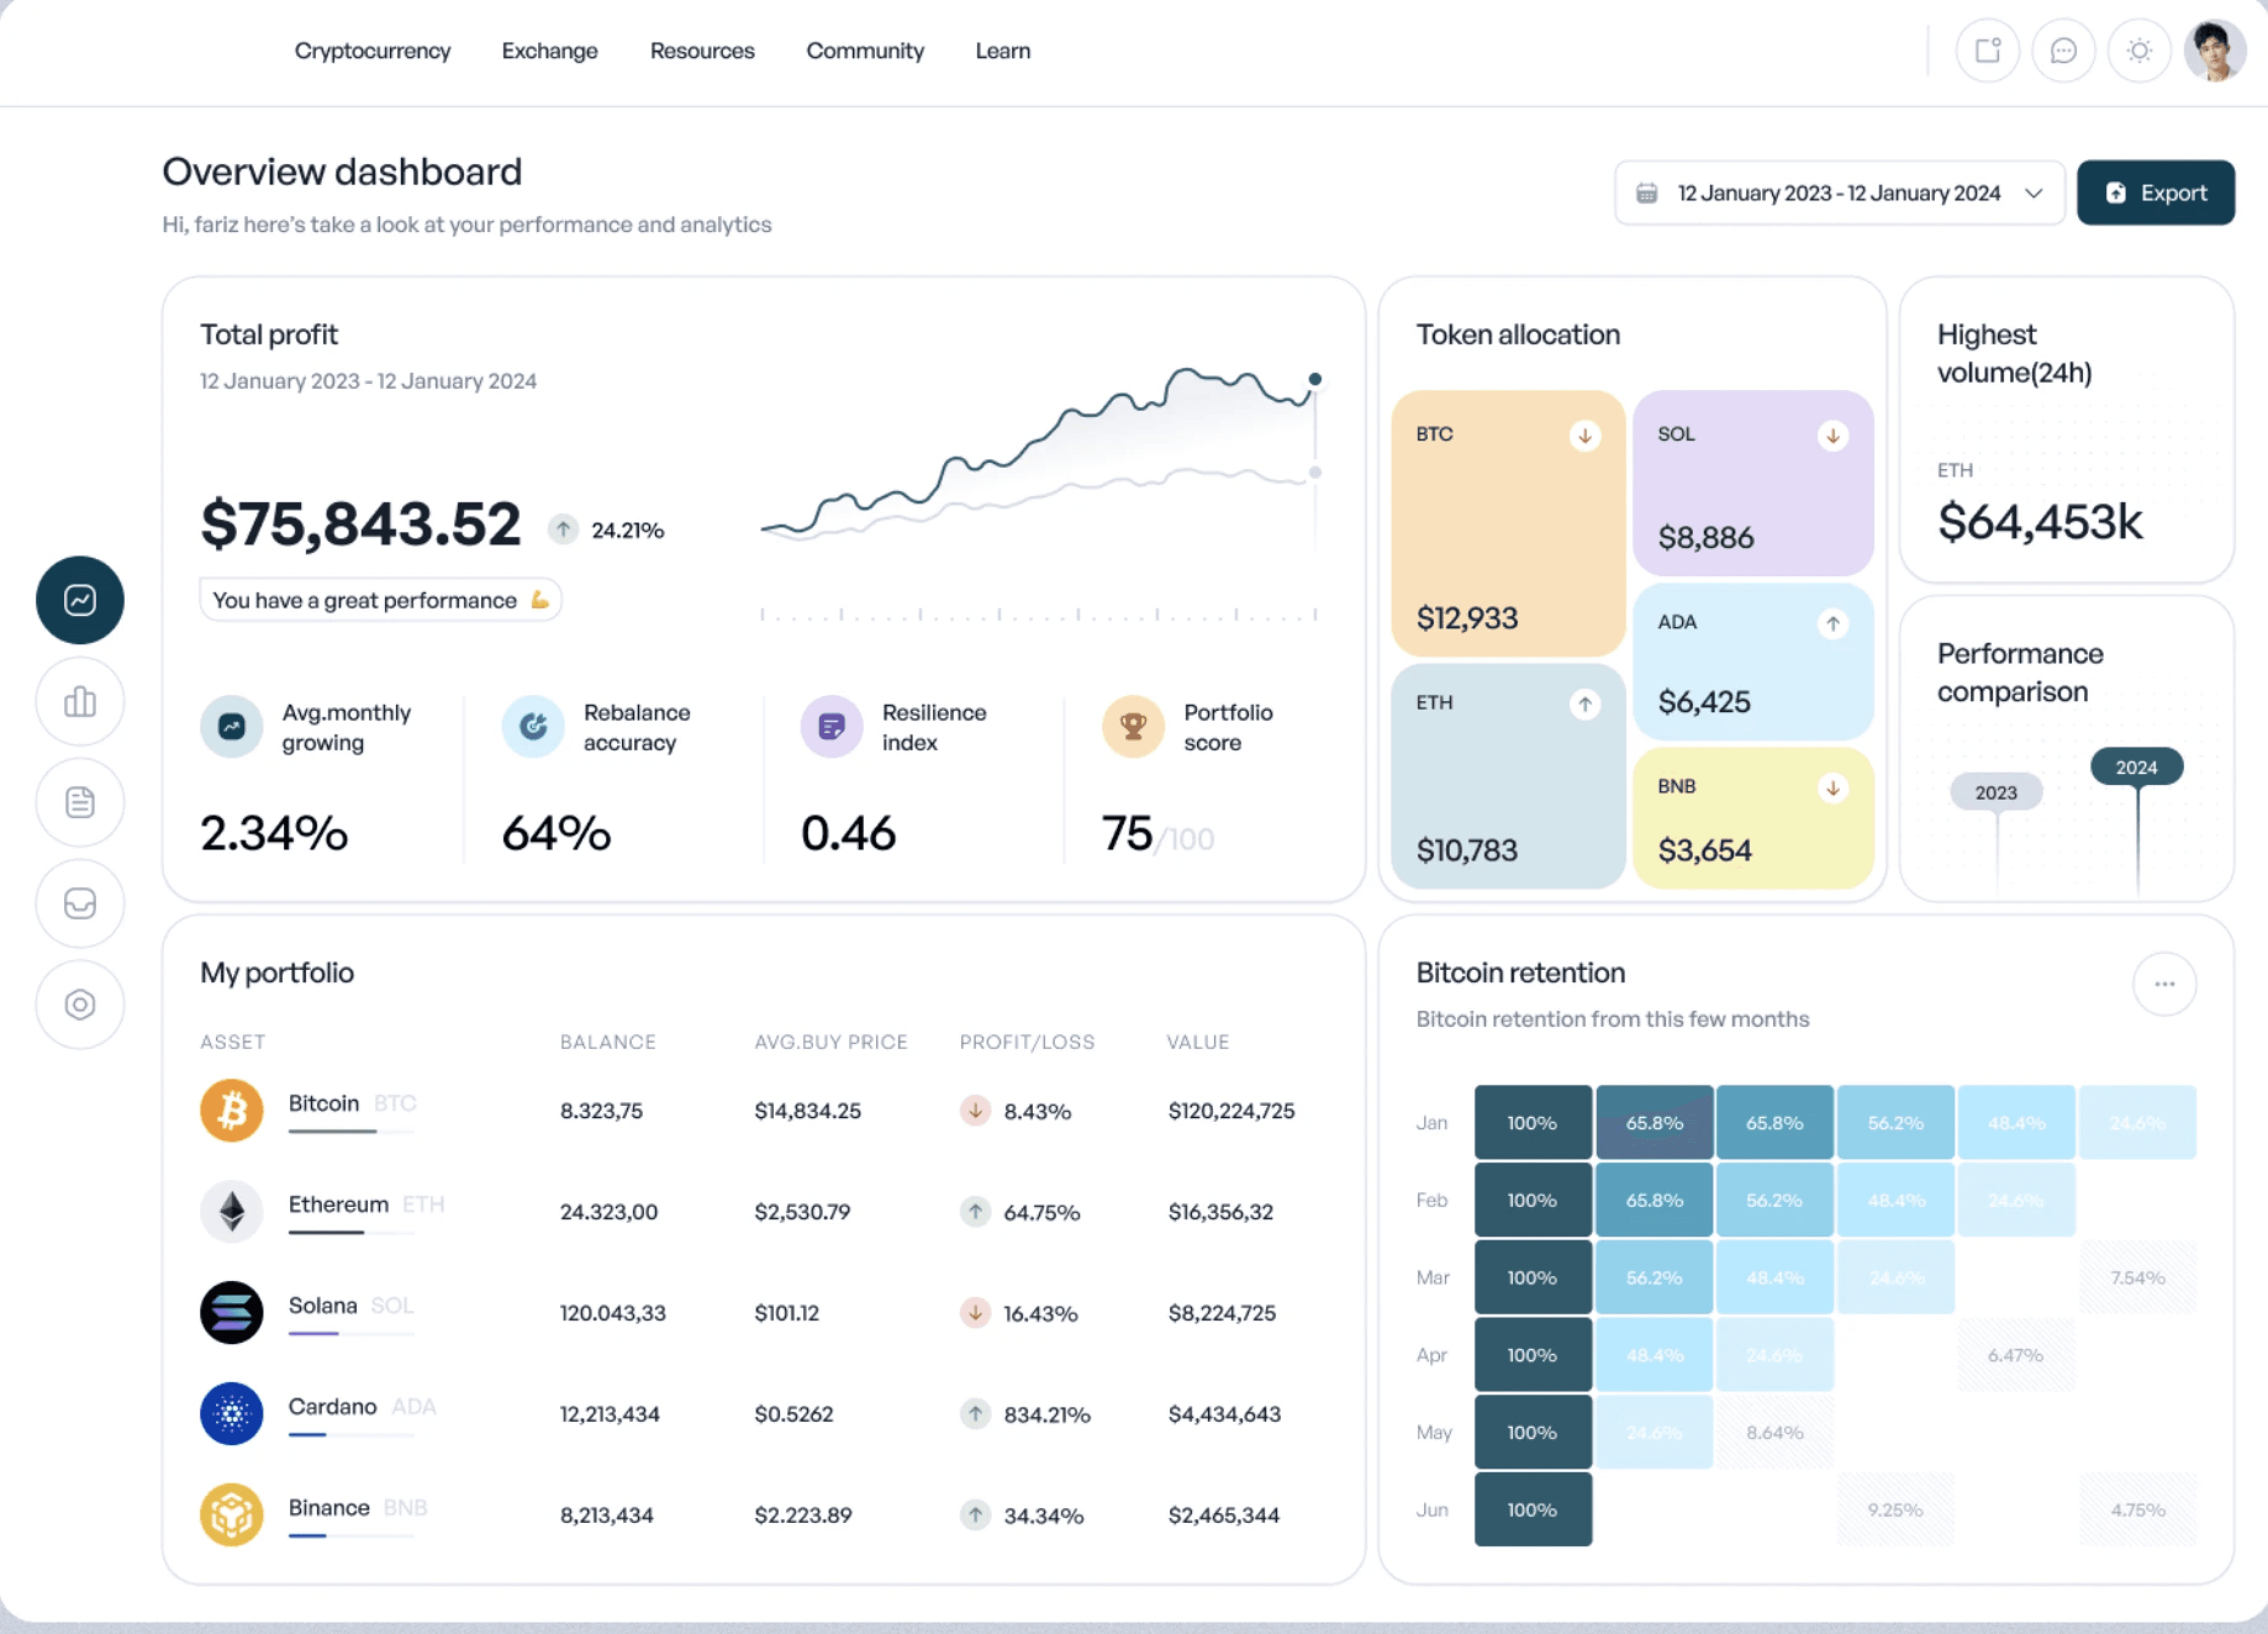This screenshot has width=2268, height=1634.
Task: Click Bitcoin profit/loss down-arrow icon
Action: point(975,1110)
